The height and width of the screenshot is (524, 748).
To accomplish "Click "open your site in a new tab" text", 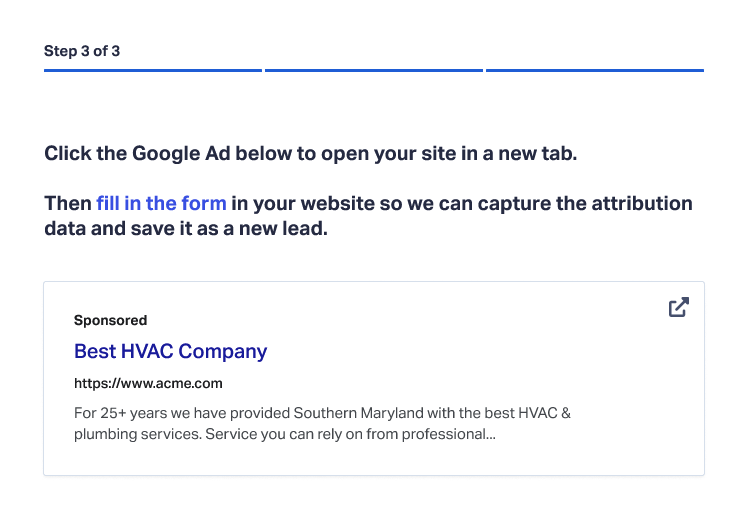I will 449,154.
